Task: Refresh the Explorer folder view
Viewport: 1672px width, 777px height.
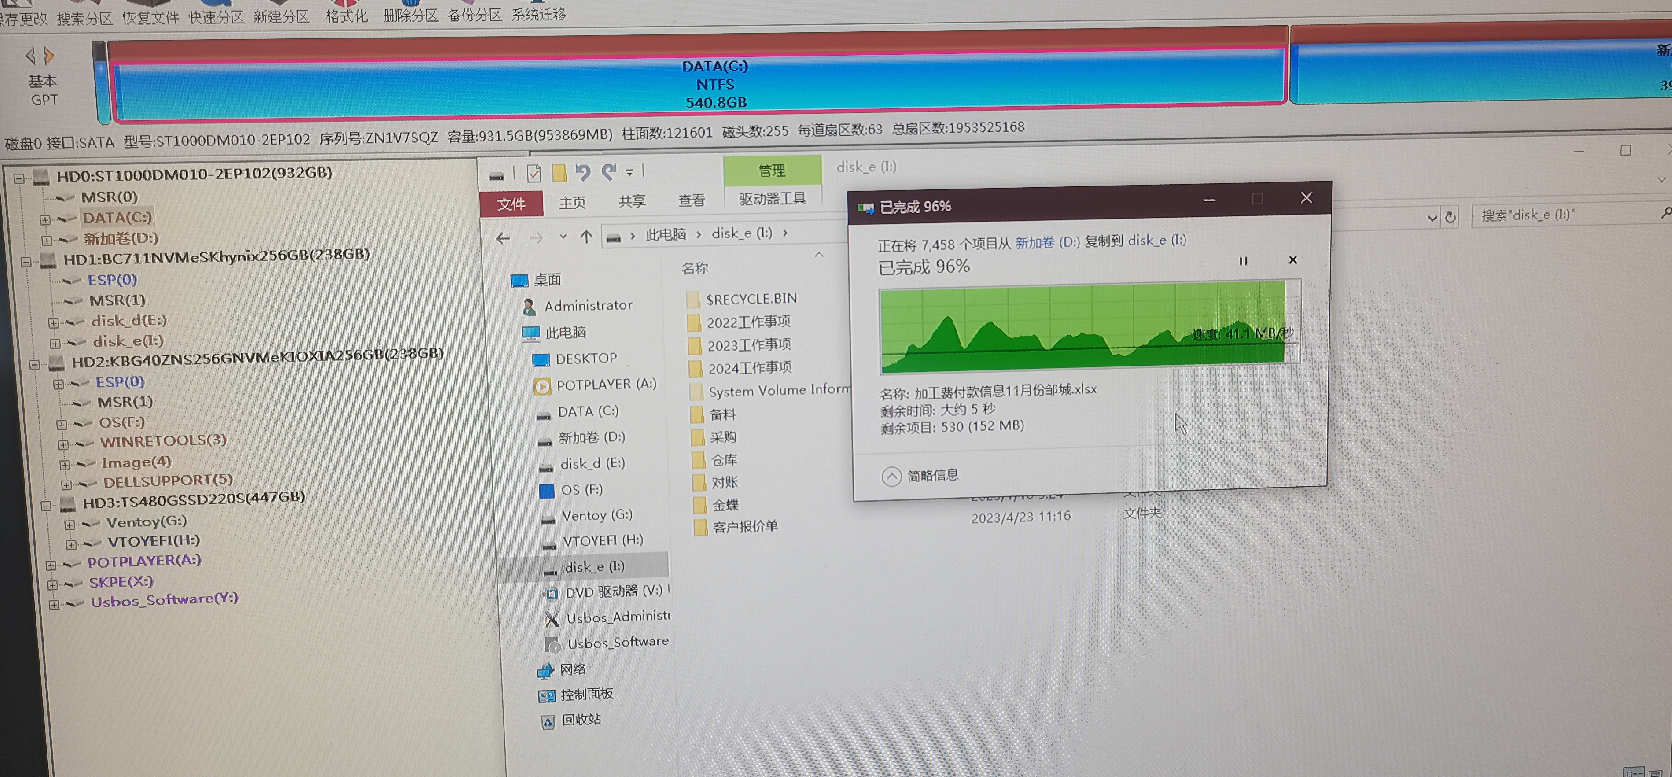Action: (x=1450, y=216)
